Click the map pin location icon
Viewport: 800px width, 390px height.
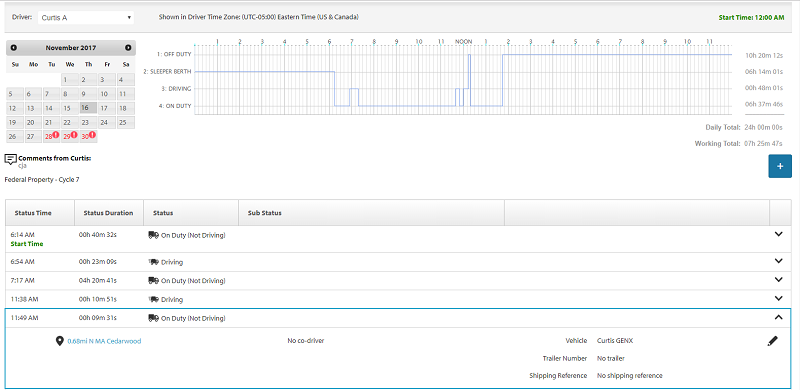coord(60,341)
